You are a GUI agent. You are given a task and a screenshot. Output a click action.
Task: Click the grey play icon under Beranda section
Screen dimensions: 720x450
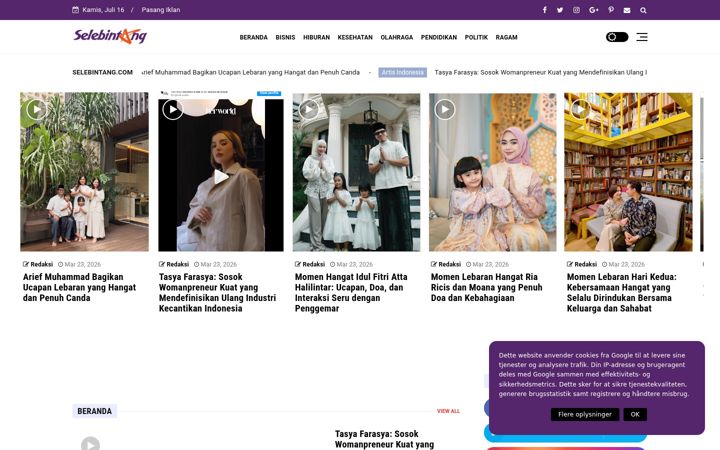click(90, 444)
